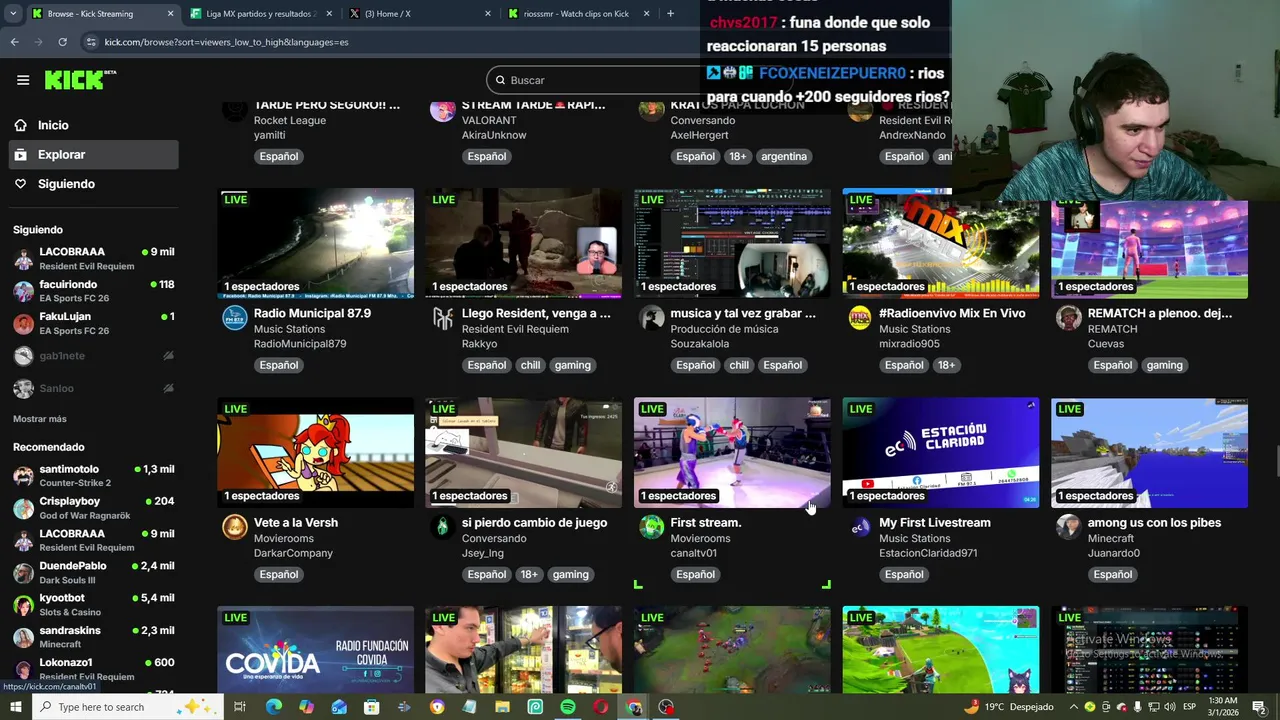Click Cuevas channel avatar

pos(1069,318)
